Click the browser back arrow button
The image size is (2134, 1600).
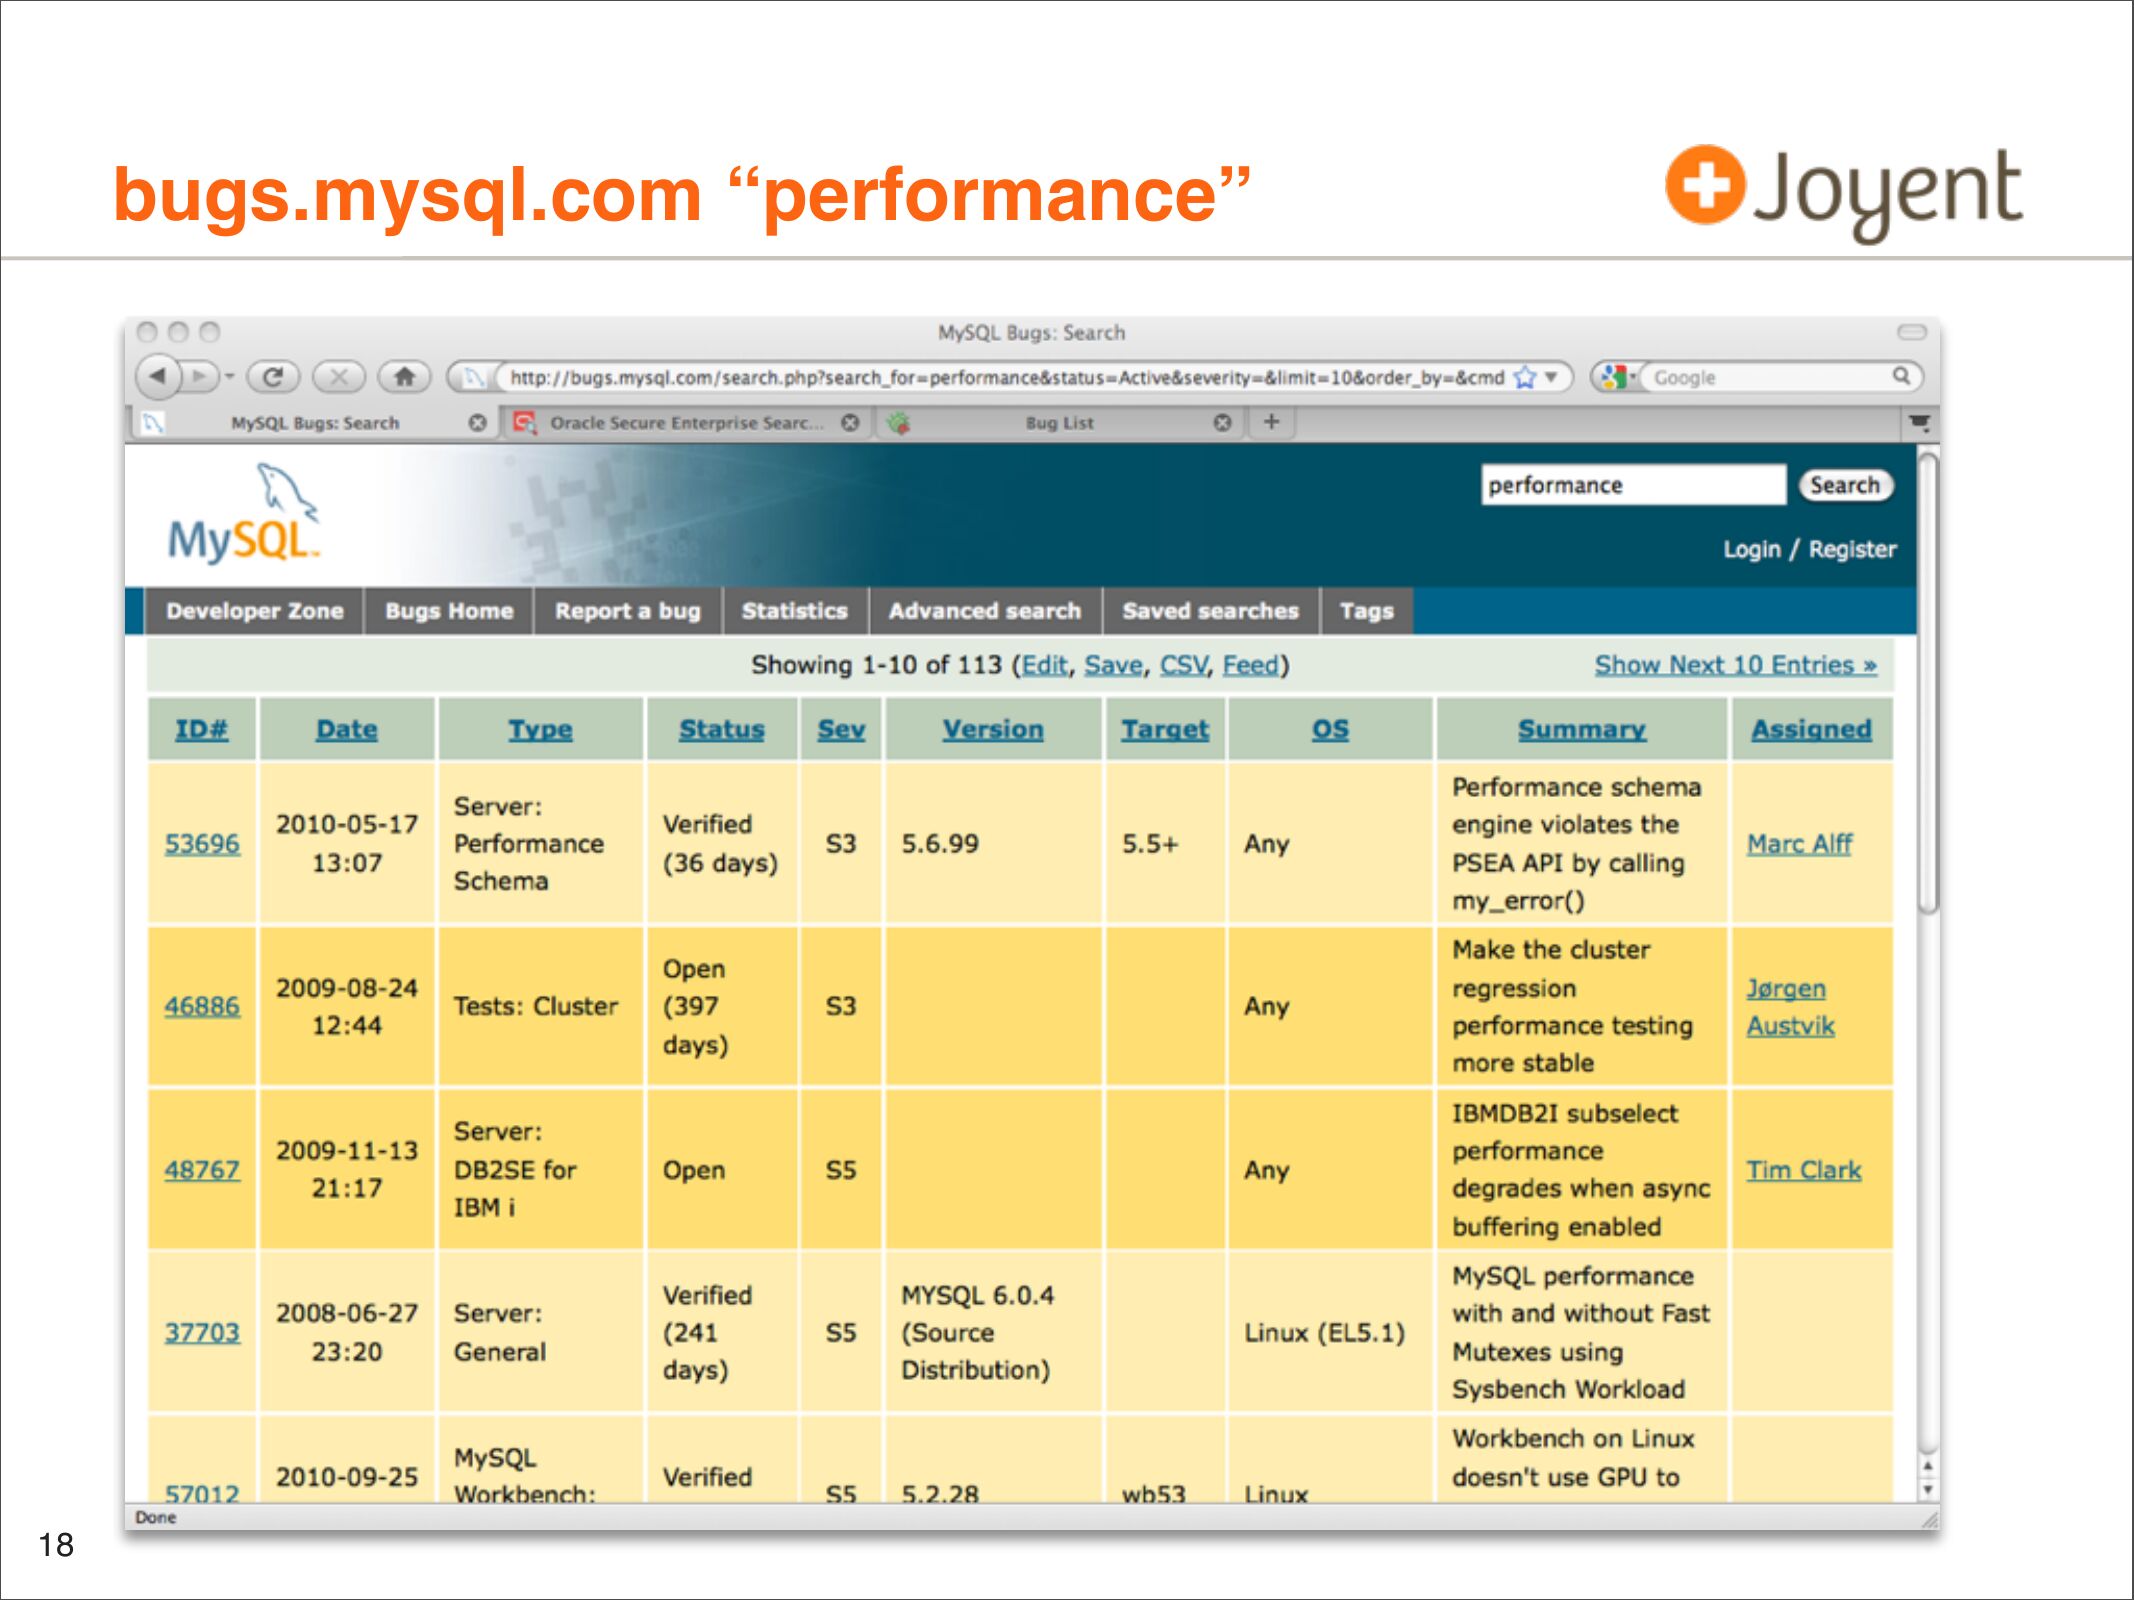click(x=158, y=377)
